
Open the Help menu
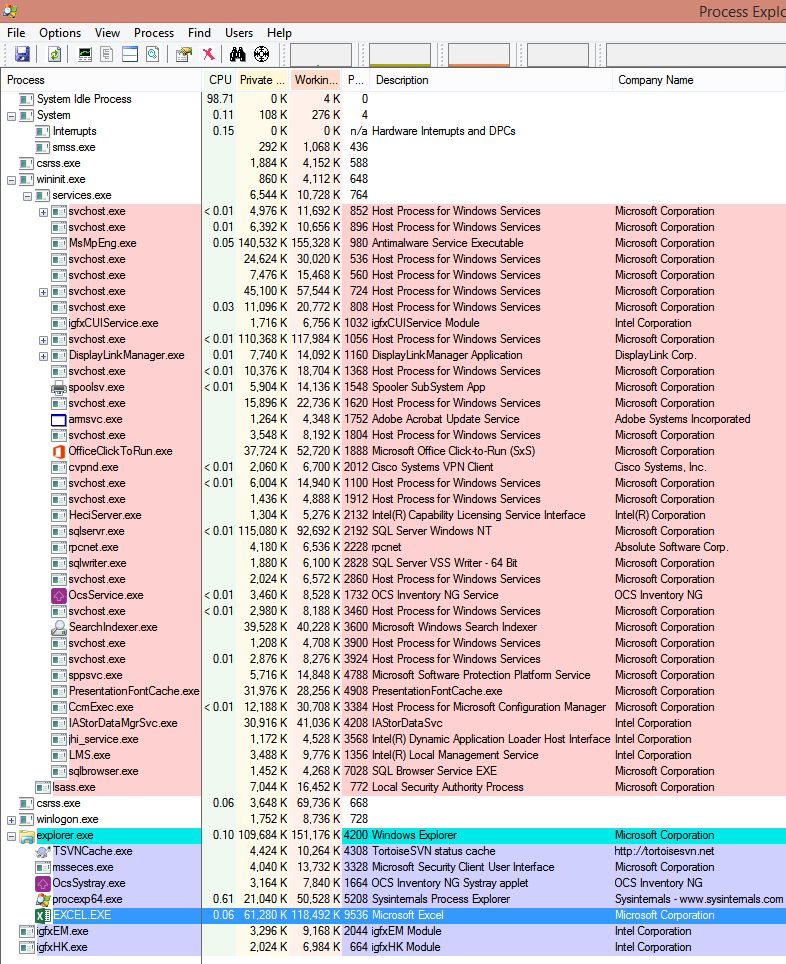point(279,33)
